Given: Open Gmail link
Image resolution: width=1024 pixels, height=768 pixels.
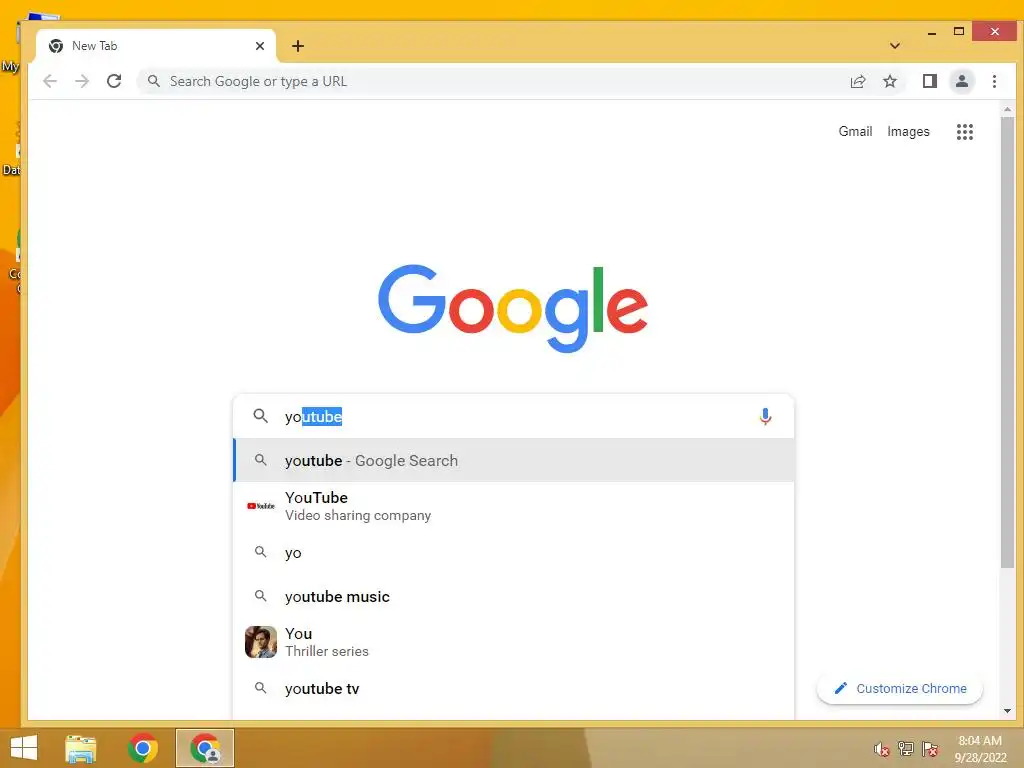Looking at the screenshot, I should point(855,131).
